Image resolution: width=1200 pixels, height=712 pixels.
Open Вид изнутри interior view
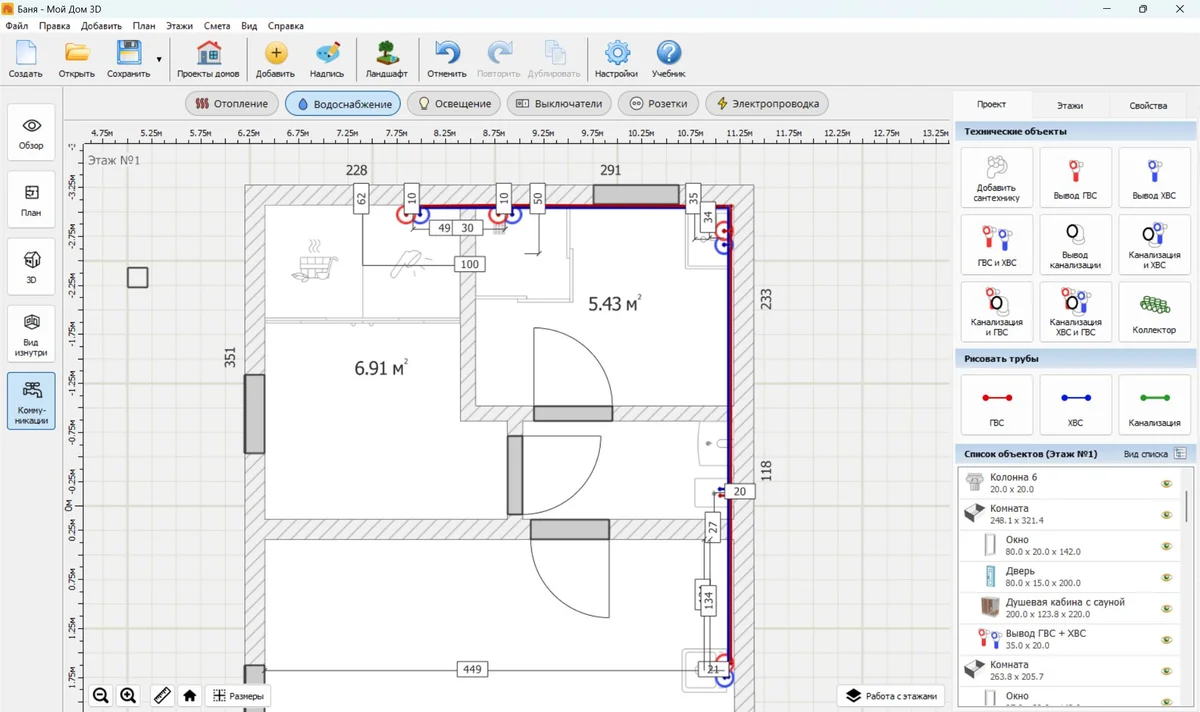31,333
